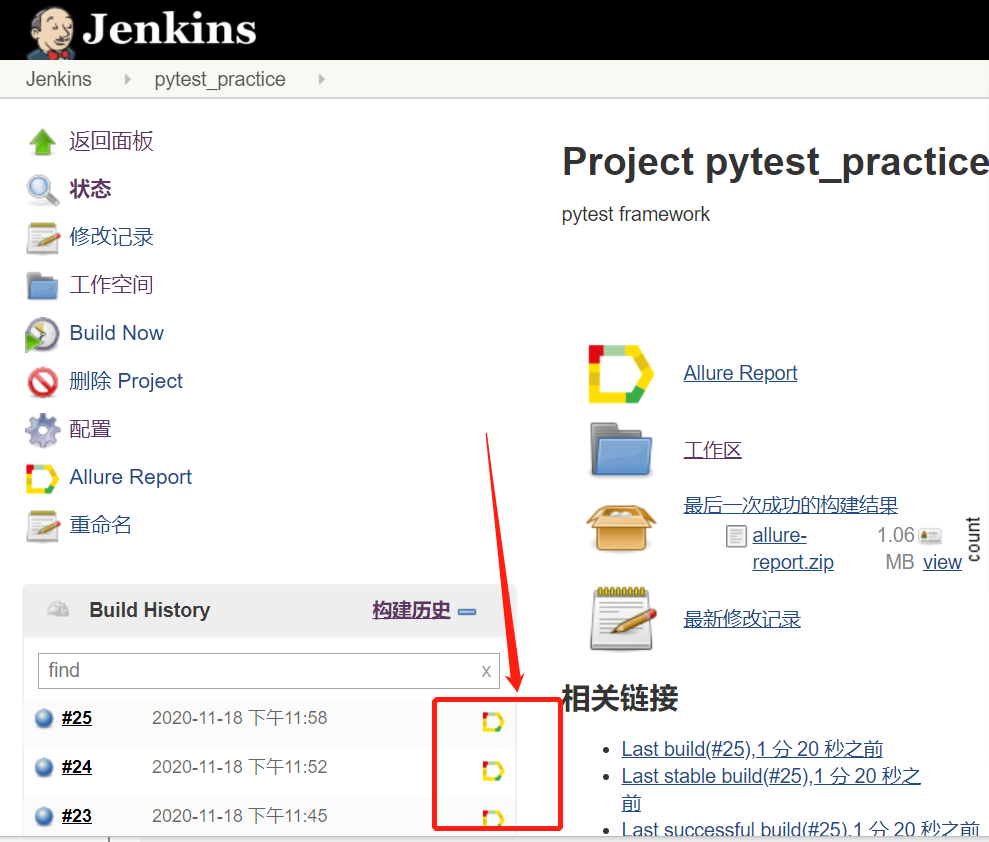
Task: Open the Jenkins breadcrumb
Action: (59, 79)
